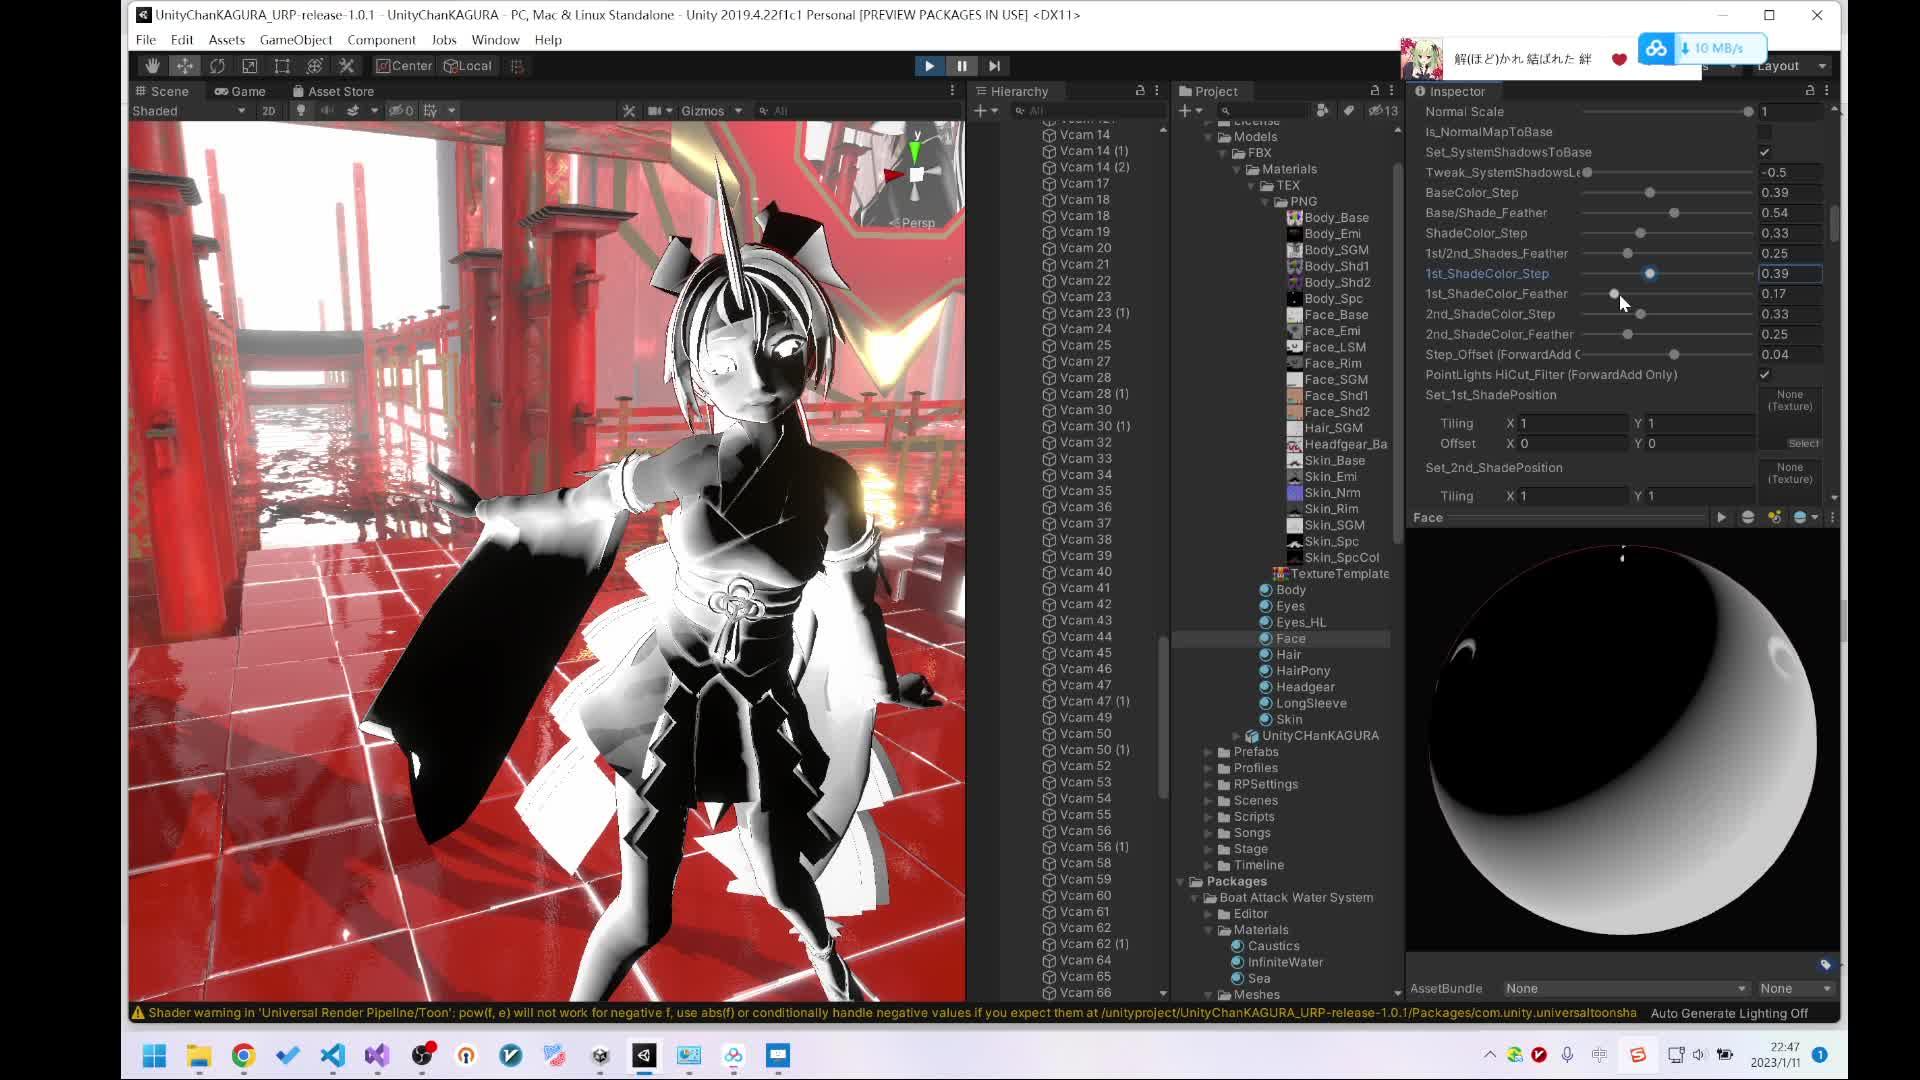Select the Rect transform tool
Viewport: 1920px width, 1080px height.
282,66
